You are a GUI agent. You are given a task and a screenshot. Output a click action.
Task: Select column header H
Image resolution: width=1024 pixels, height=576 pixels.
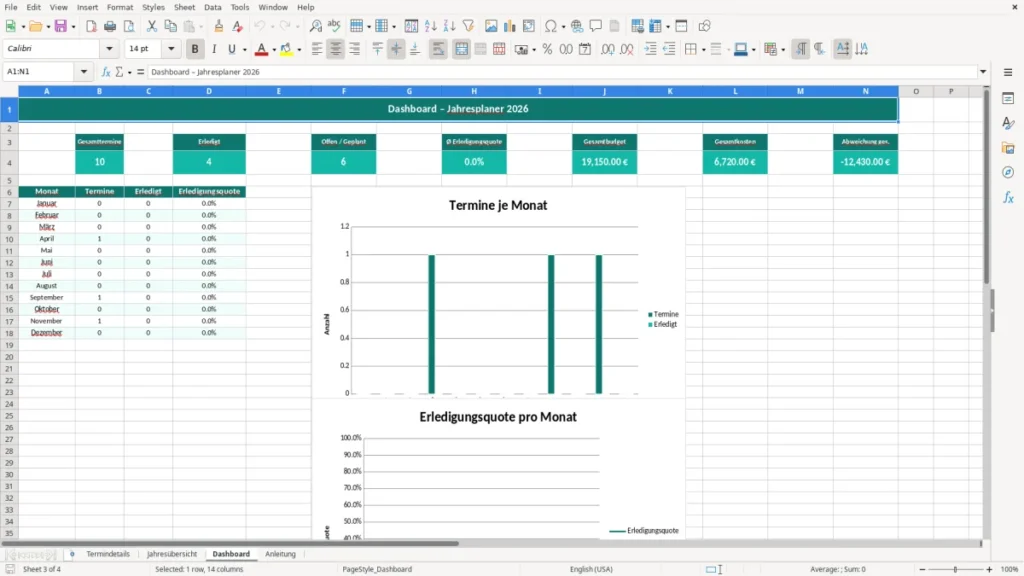[474, 91]
